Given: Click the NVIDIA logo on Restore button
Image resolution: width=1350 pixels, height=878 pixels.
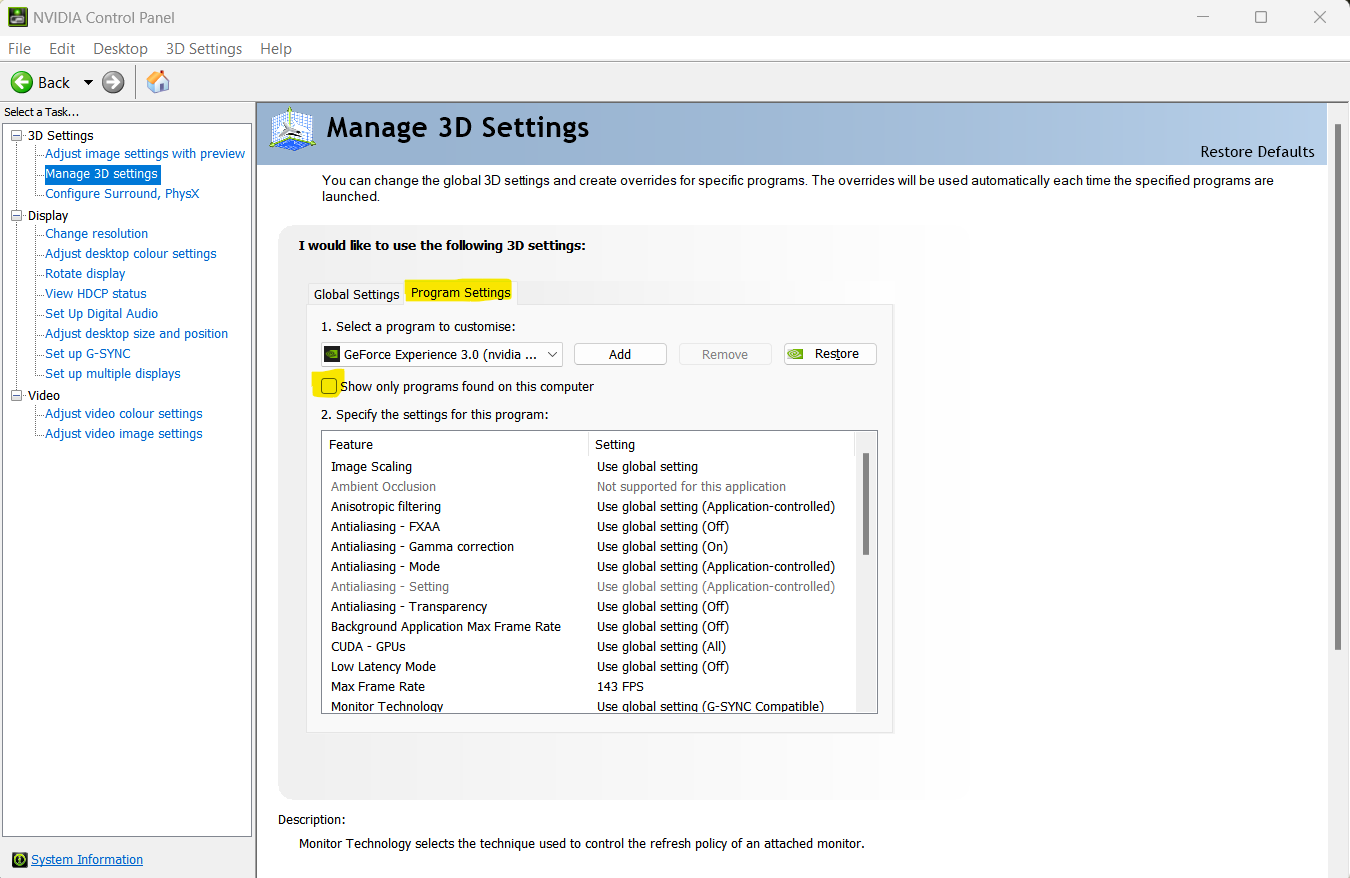Looking at the screenshot, I should [796, 354].
